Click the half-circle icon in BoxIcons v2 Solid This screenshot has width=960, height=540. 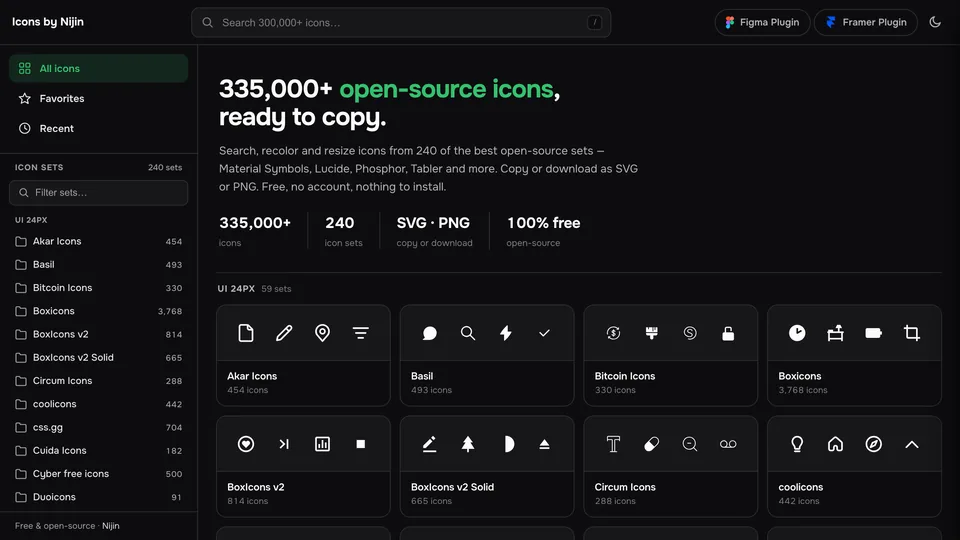tap(509, 444)
